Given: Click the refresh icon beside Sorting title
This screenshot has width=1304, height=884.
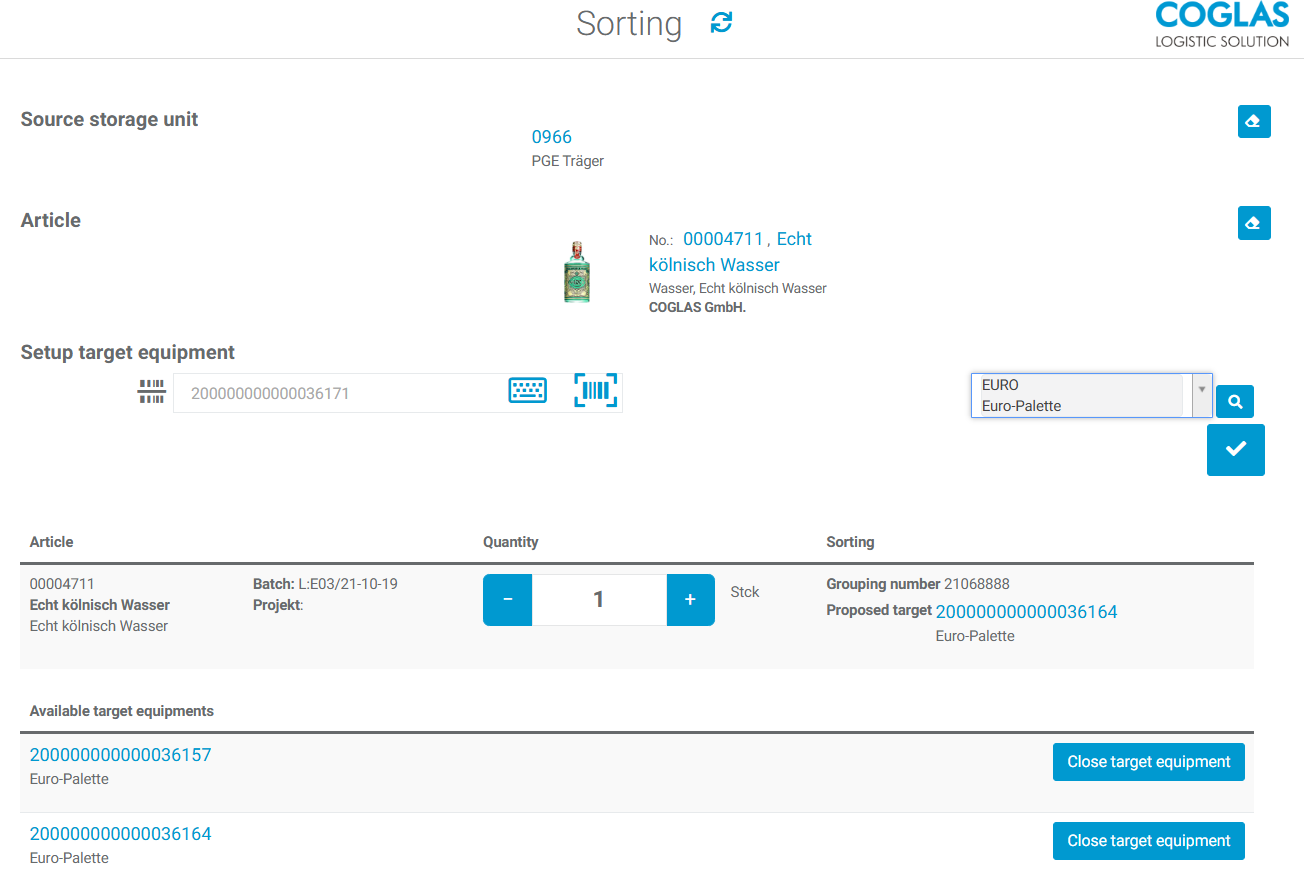Looking at the screenshot, I should [x=721, y=23].
